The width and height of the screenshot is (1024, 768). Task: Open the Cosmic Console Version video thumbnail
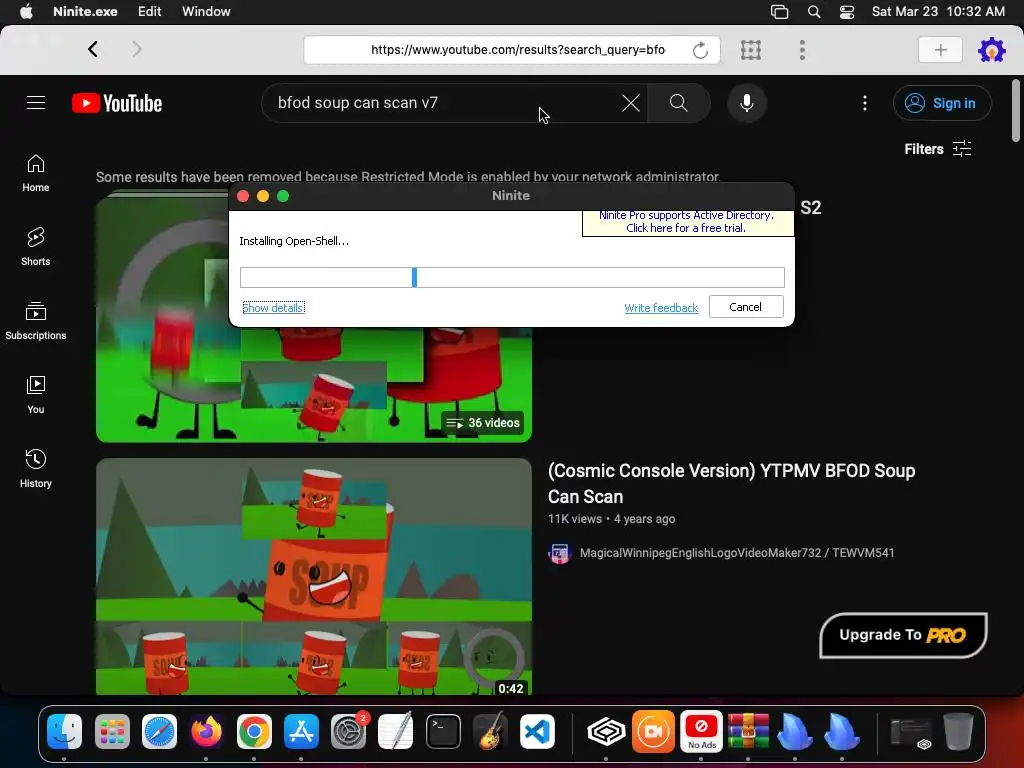[313, 576]
